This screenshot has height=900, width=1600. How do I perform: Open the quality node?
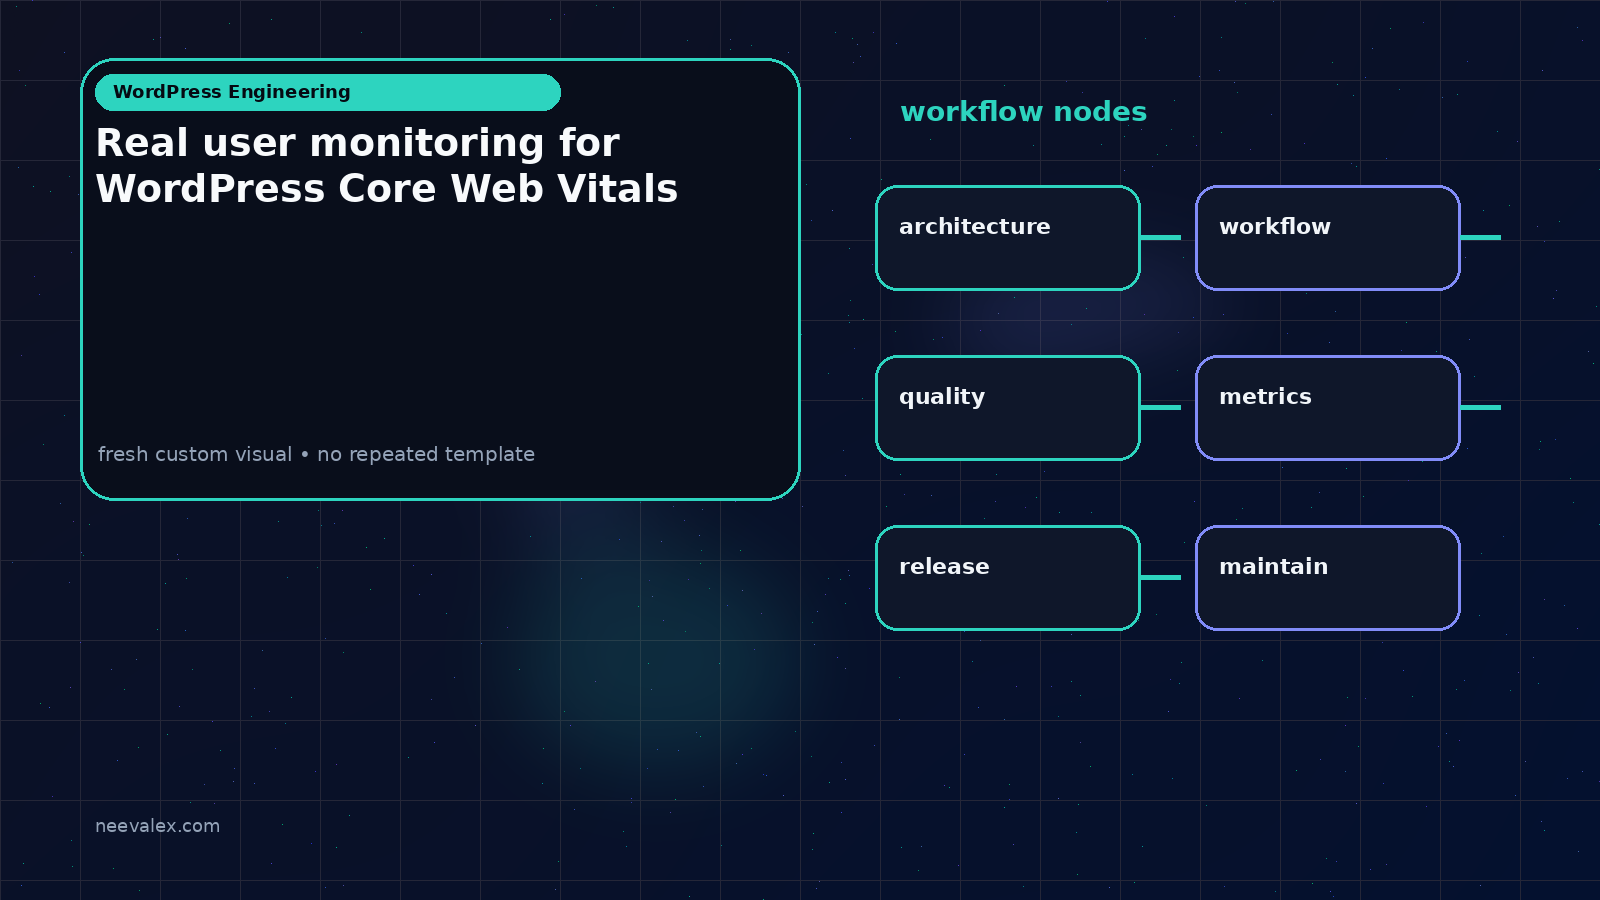[x=1008, y=408]
